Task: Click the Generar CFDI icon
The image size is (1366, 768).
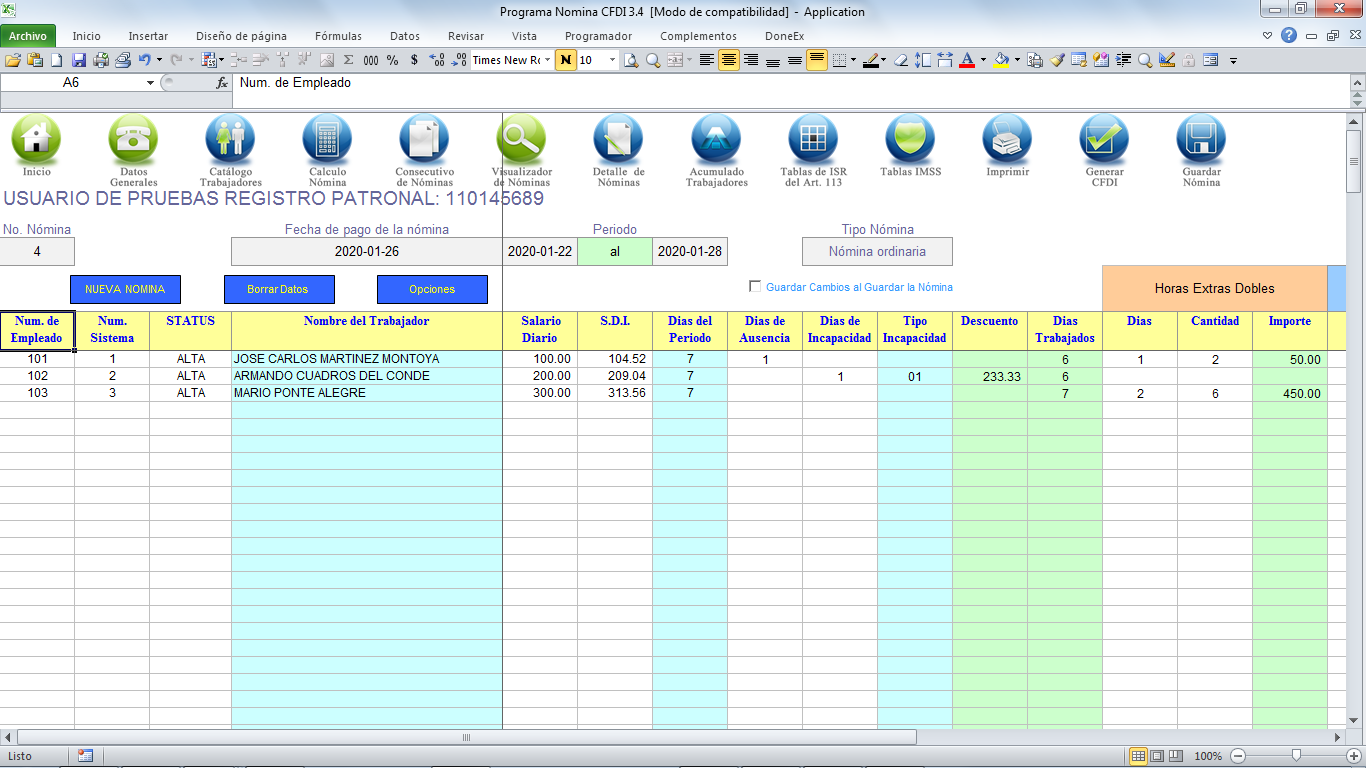Action: pos(1104,140)
